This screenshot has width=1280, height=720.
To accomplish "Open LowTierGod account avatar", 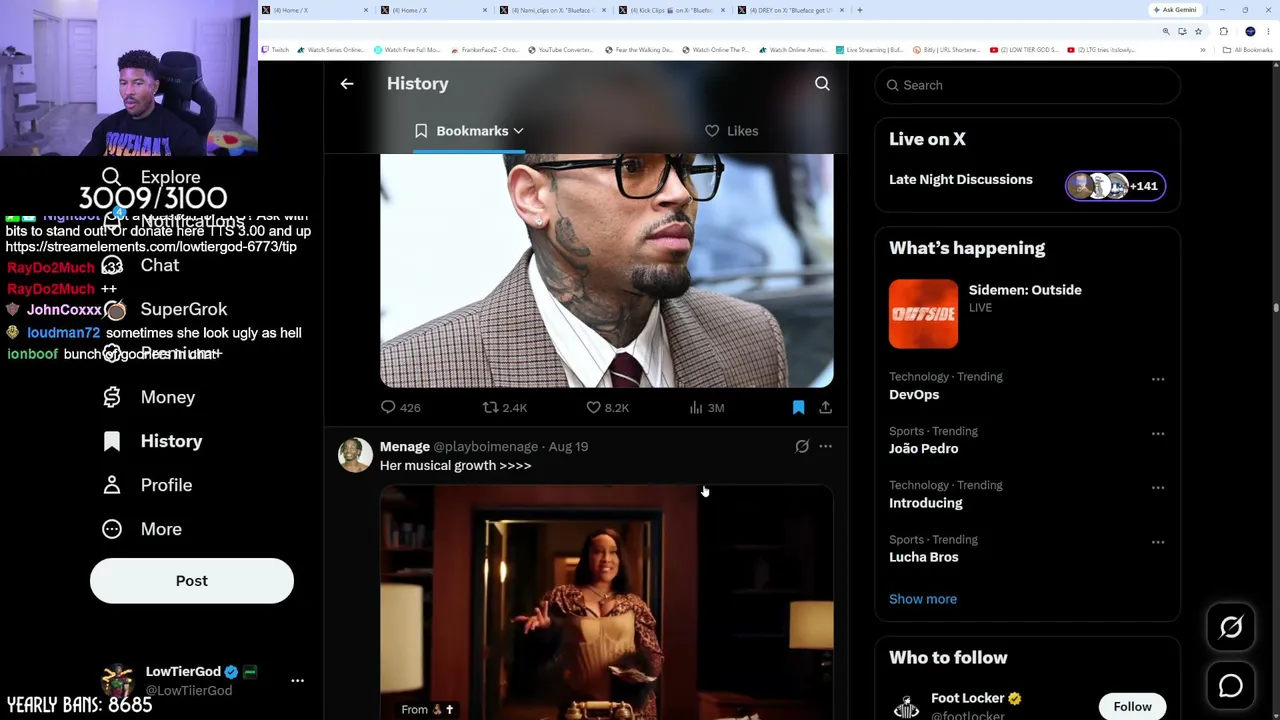I will click(117, 680).
